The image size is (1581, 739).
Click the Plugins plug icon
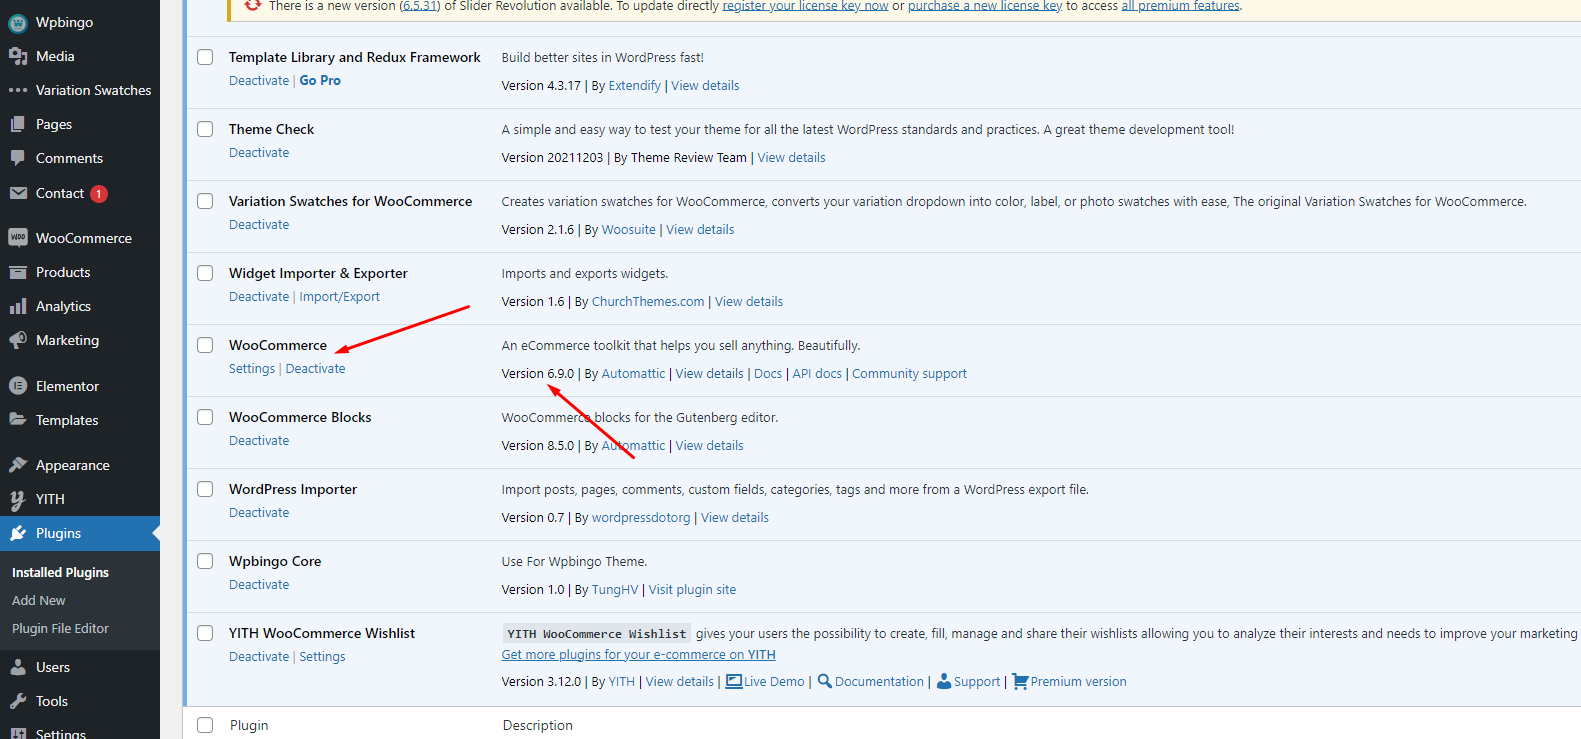(x=18, y=533)
